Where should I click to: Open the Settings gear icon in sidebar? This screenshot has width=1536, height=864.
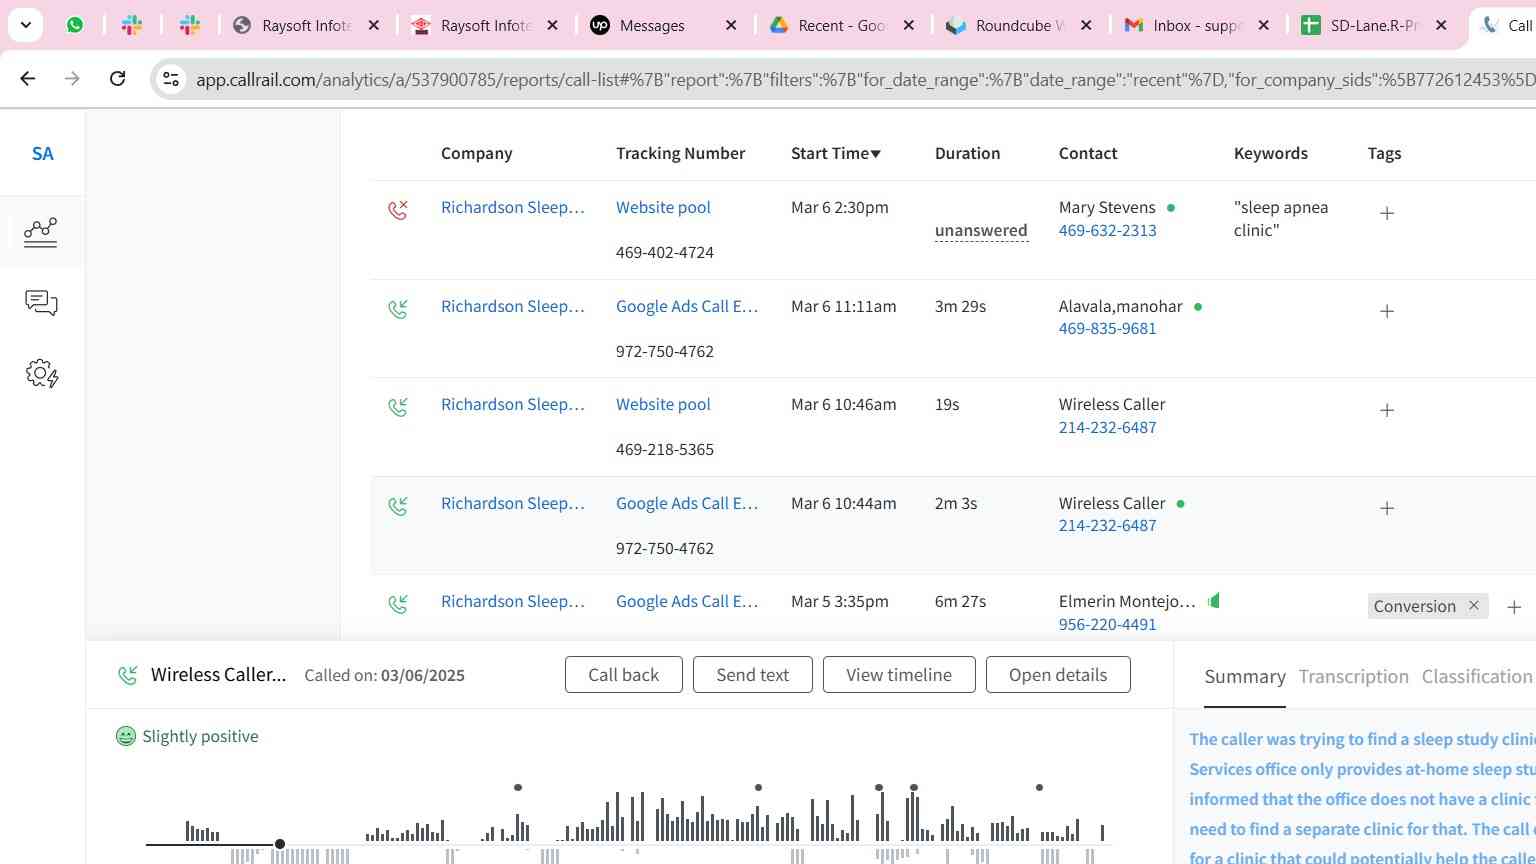41,374
